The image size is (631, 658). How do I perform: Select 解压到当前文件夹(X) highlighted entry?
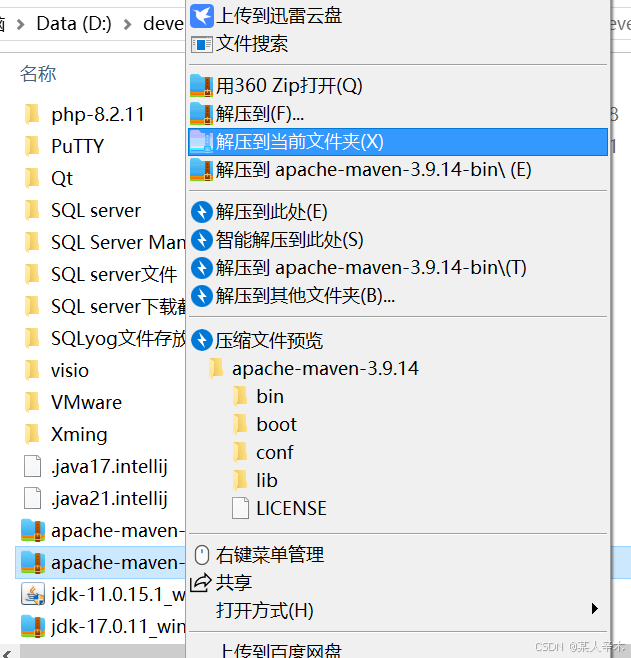[x=398, y=142]
